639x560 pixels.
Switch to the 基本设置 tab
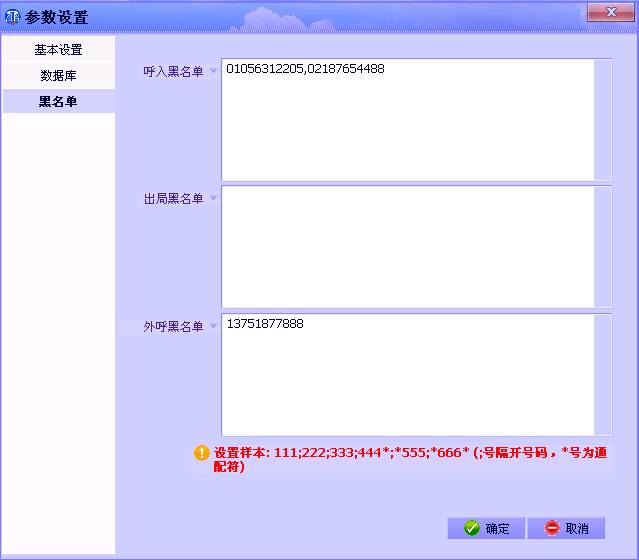coord(58,50)
